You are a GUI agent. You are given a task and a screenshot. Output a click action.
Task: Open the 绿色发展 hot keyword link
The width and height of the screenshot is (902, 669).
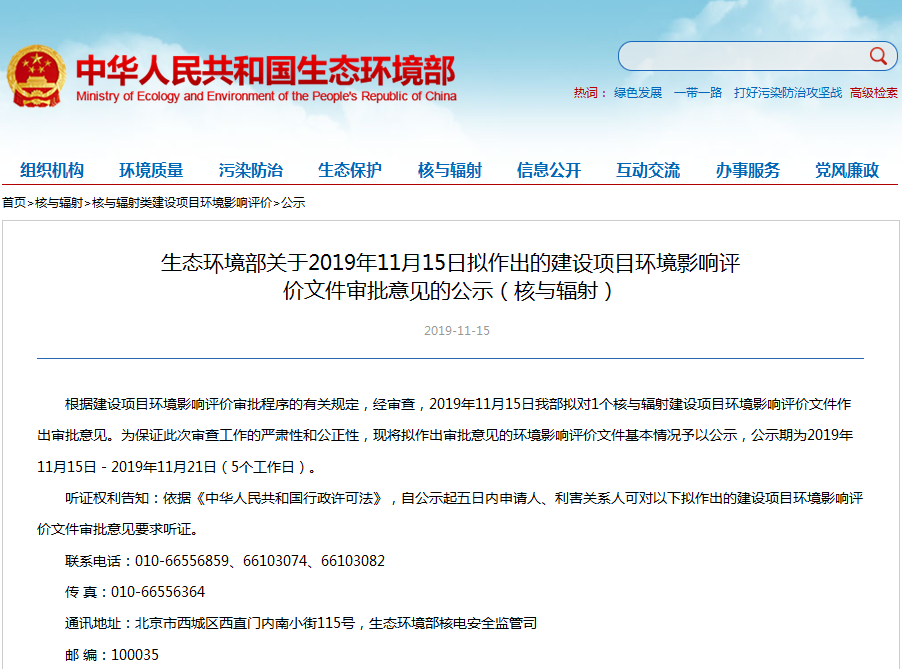637,93
